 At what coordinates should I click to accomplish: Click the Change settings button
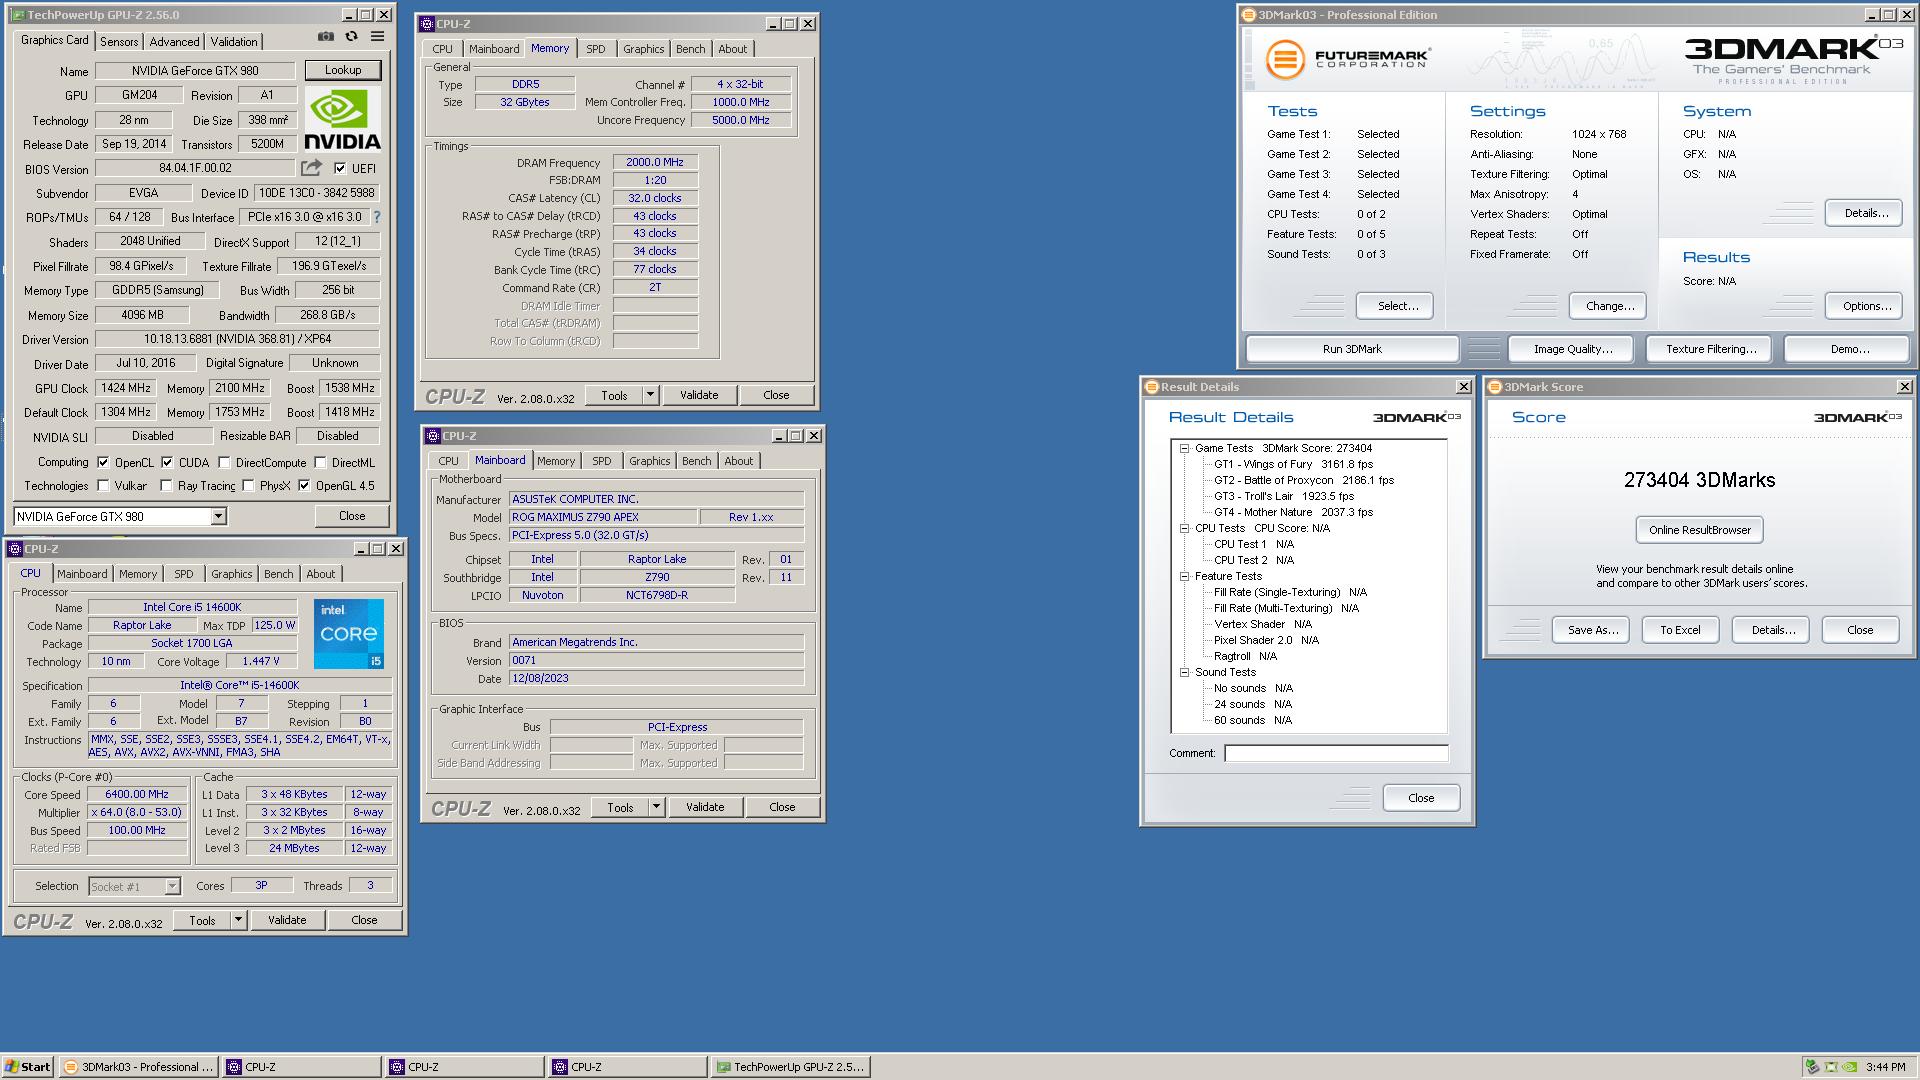pos(1610,306)
